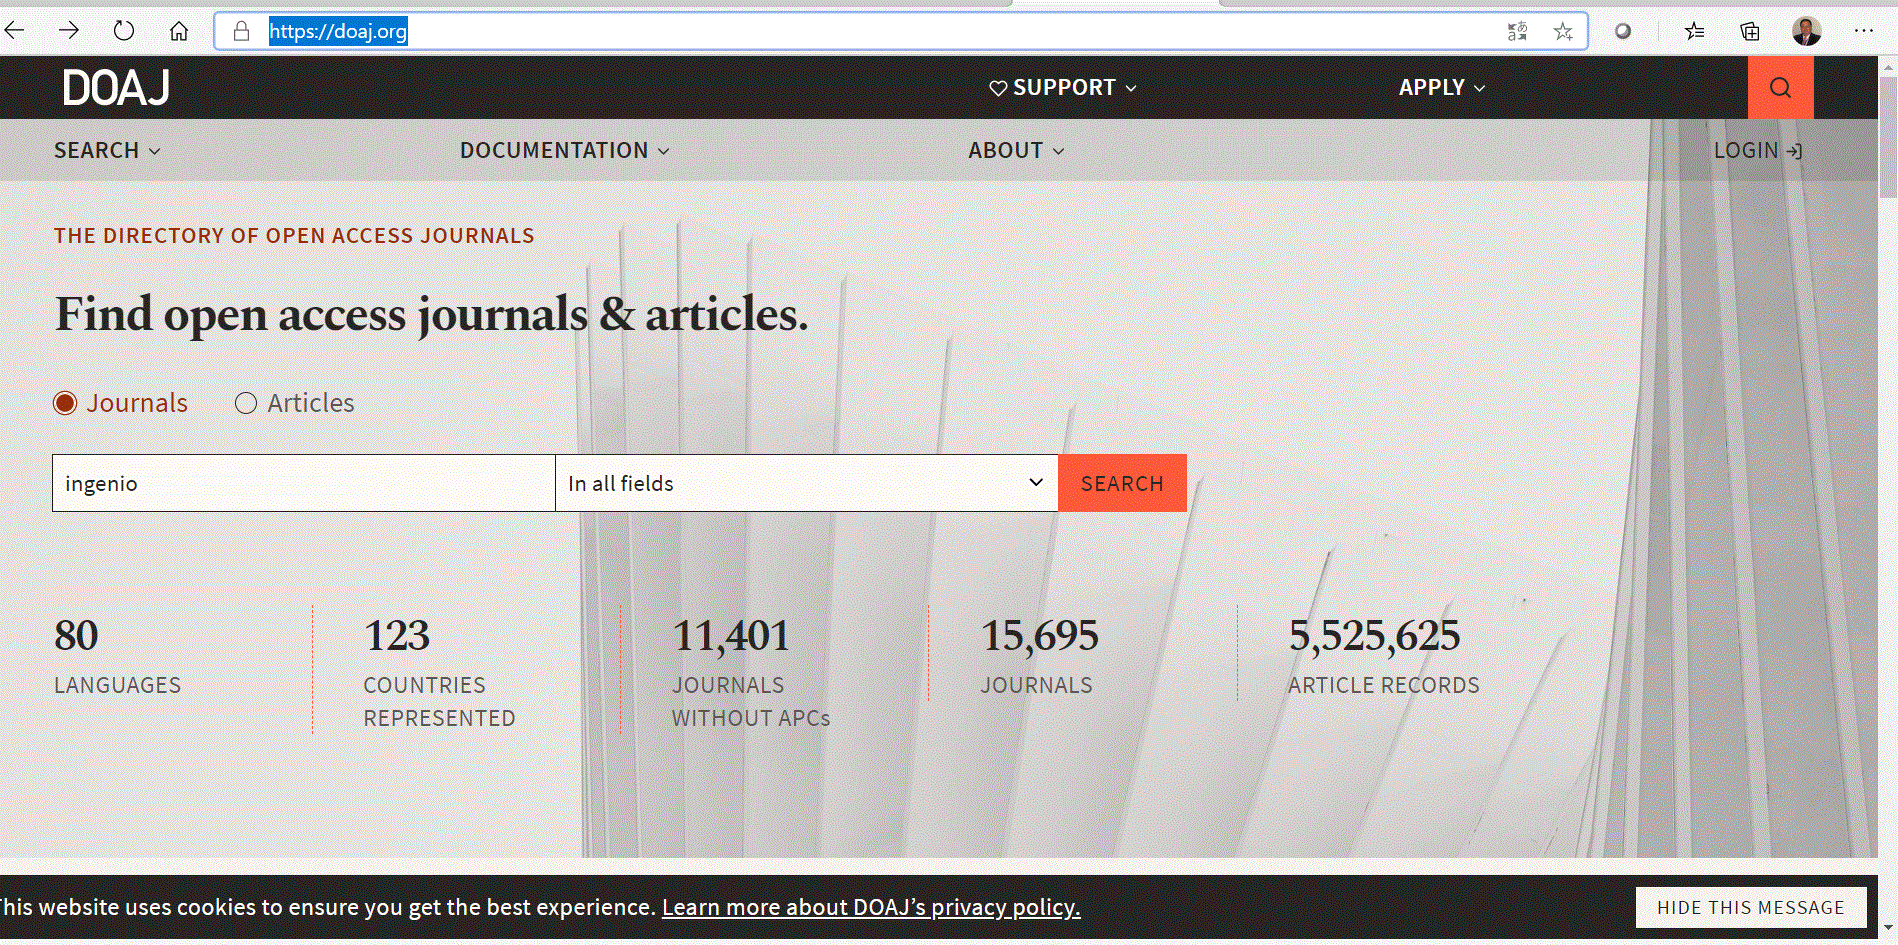
Task: Open the DOCUMENTATION navigation menu
Action: point(554,151)
